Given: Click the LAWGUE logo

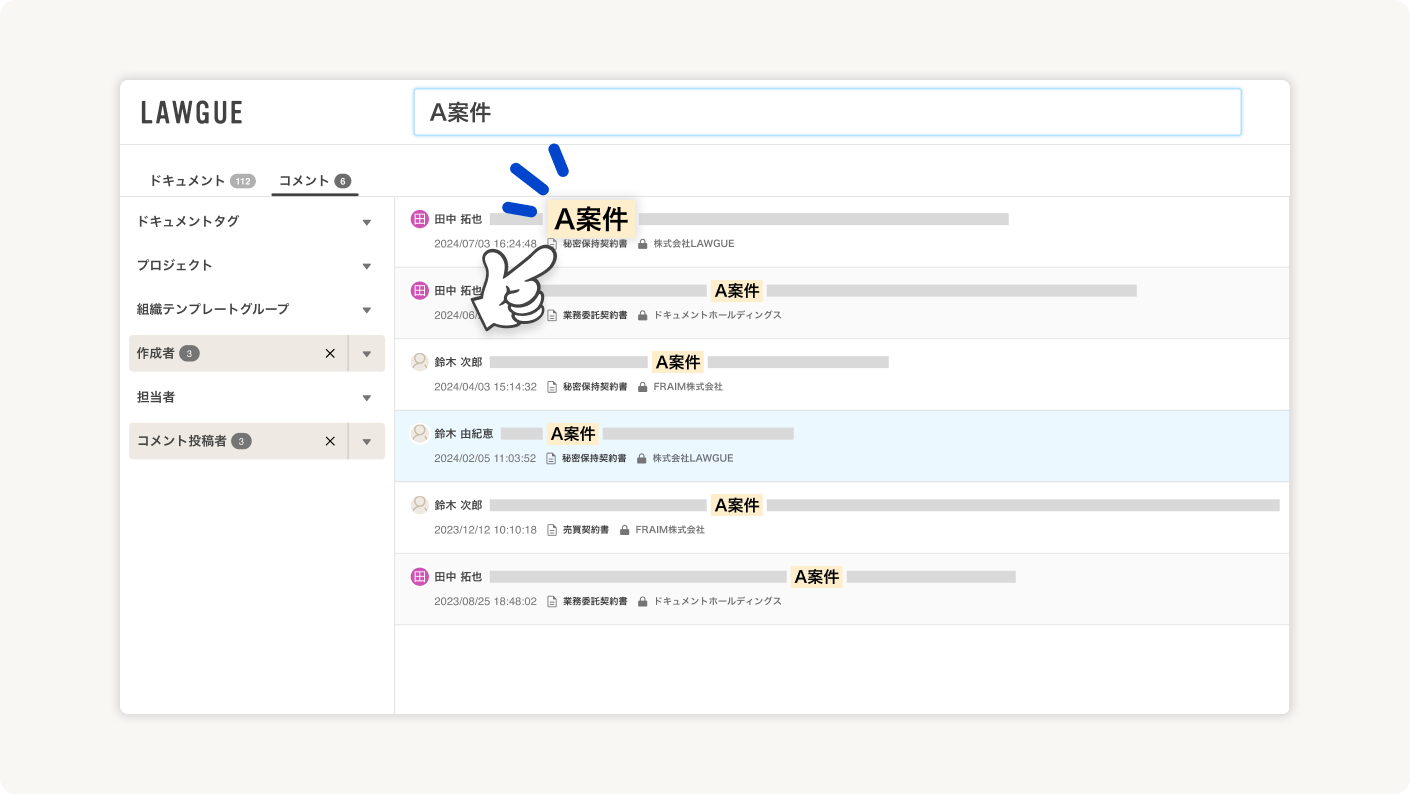Looking at the screenshot, I should pyautogui.click(x=190, y=112).
